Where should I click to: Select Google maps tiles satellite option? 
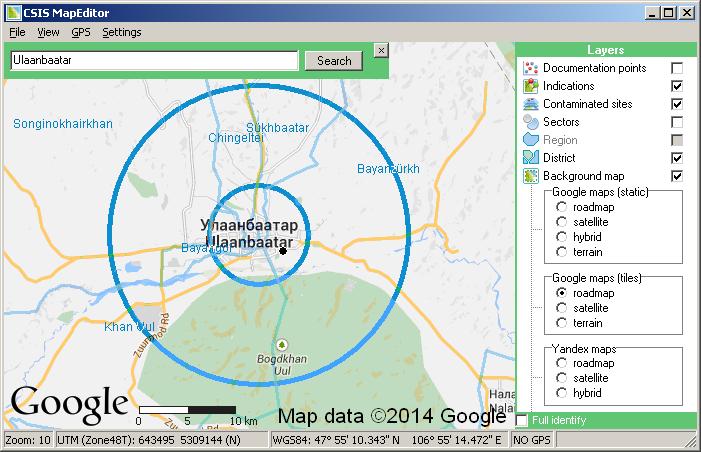[x=561, y=308]
